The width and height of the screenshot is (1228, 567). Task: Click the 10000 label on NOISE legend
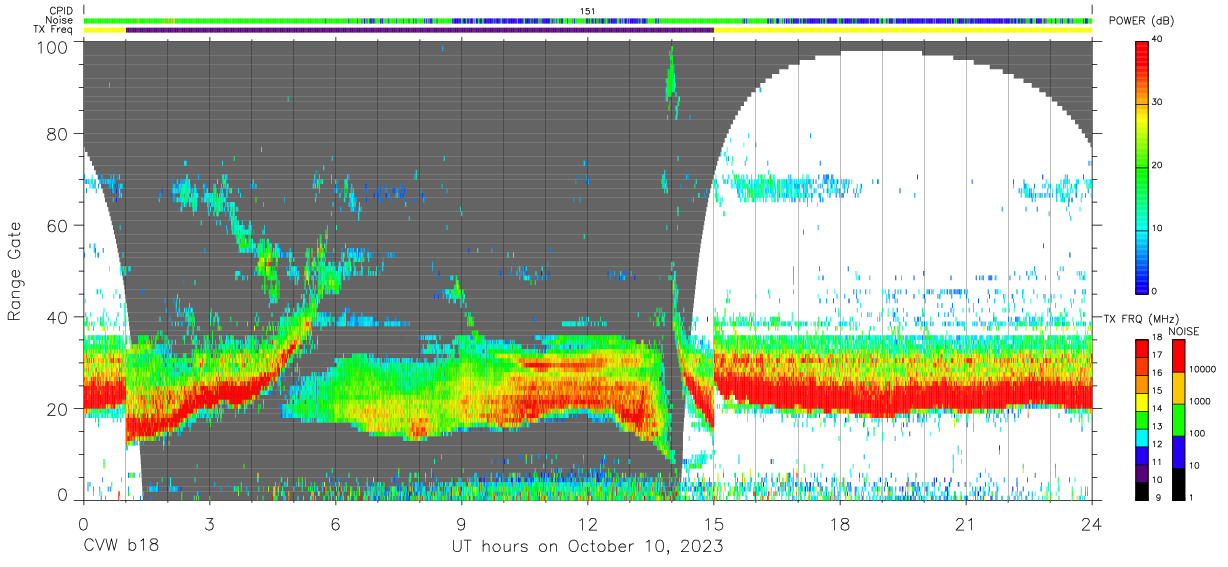click(x=1202, y=370)
